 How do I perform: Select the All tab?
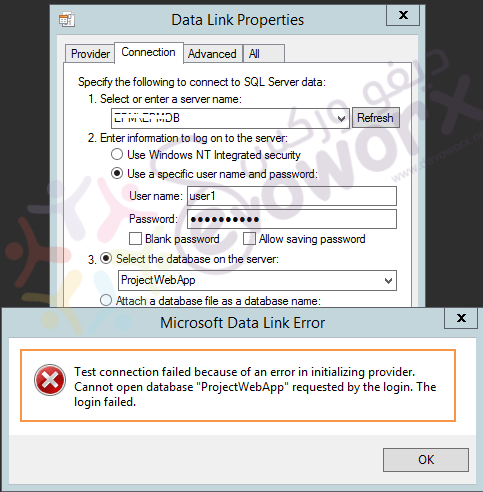[263, 54]
